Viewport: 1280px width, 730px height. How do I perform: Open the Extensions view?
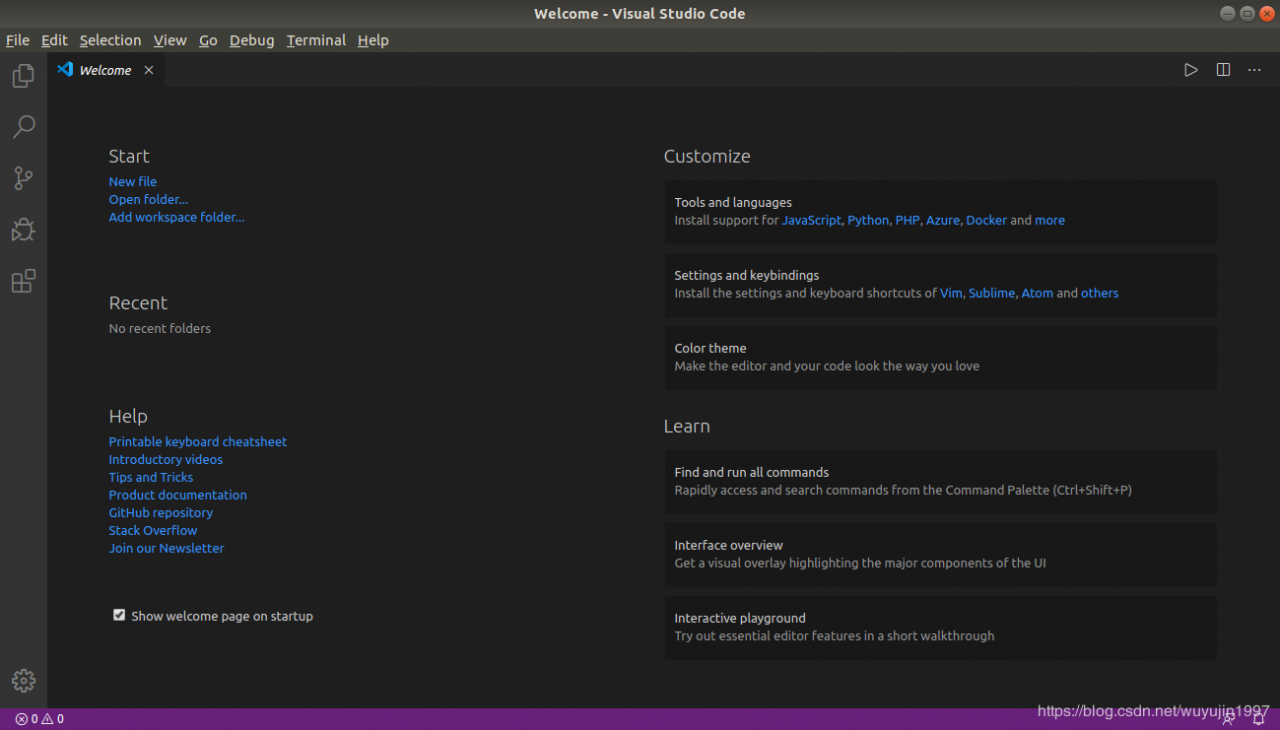(x=23, y=282)
